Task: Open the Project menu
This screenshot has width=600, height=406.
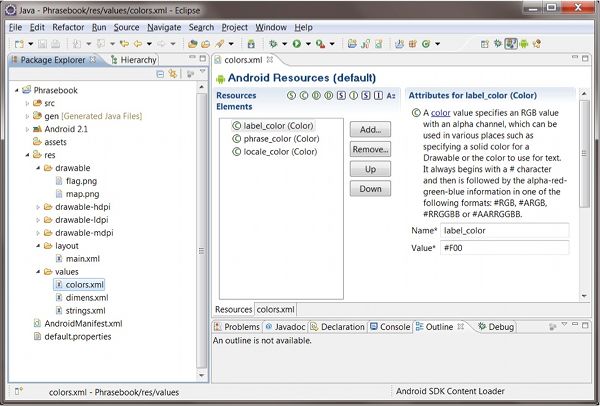Action: (x=235, y=28)
